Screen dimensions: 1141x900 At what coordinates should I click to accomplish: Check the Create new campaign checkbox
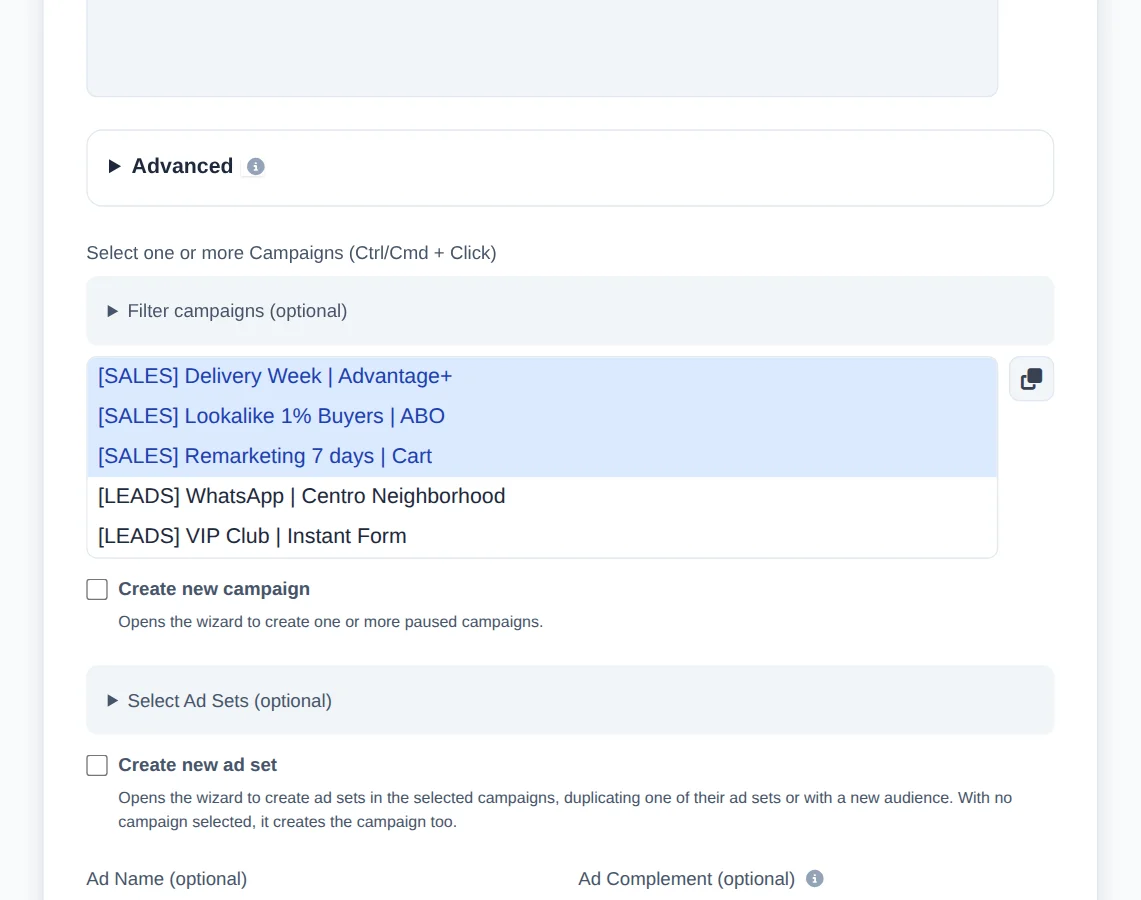pyautogui.click(x=97, y=589)
